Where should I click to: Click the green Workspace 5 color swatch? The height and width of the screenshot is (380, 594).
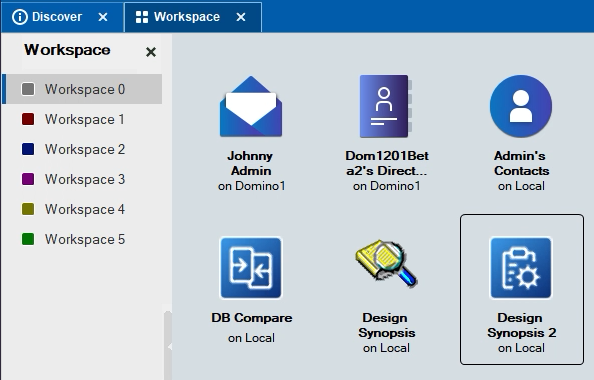point(28,239)
